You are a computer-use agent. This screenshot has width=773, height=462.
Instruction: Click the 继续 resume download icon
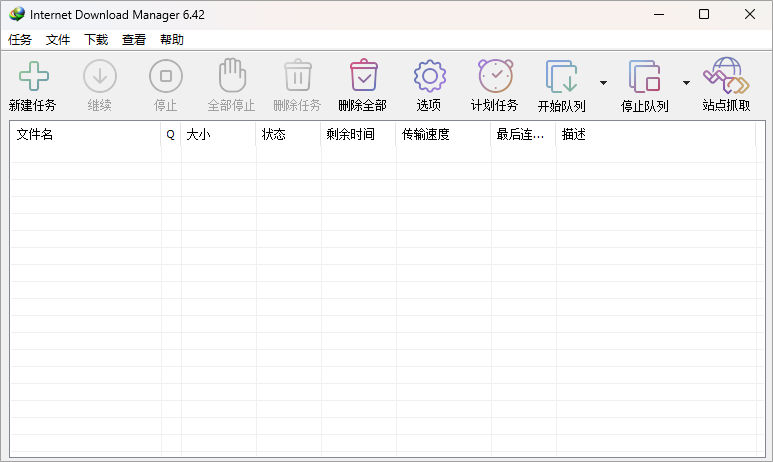[100, 76]
